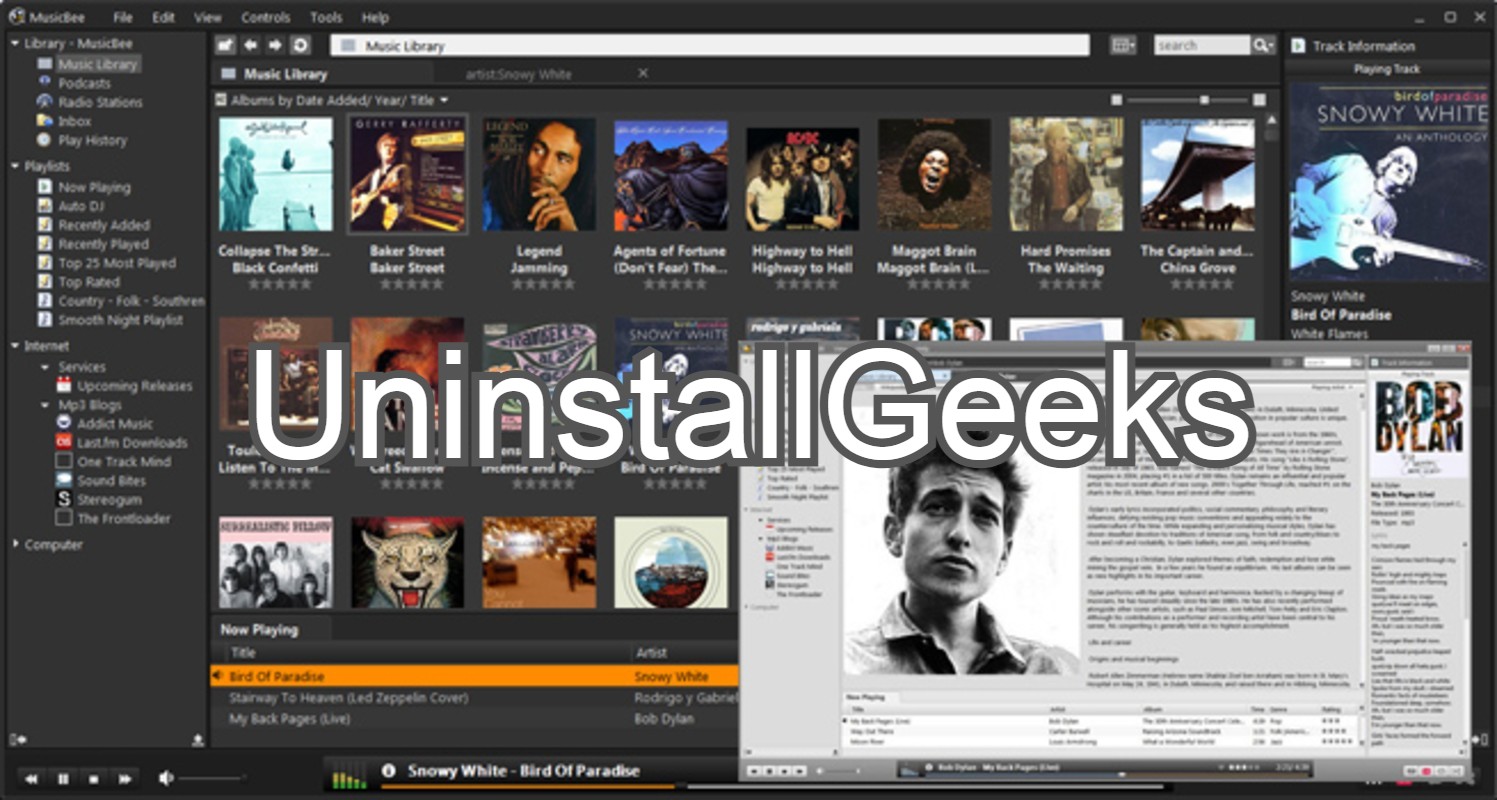Screen dimensions: 1497x800
Task: Open the Tools menu
Action: (x=326, y=17)
